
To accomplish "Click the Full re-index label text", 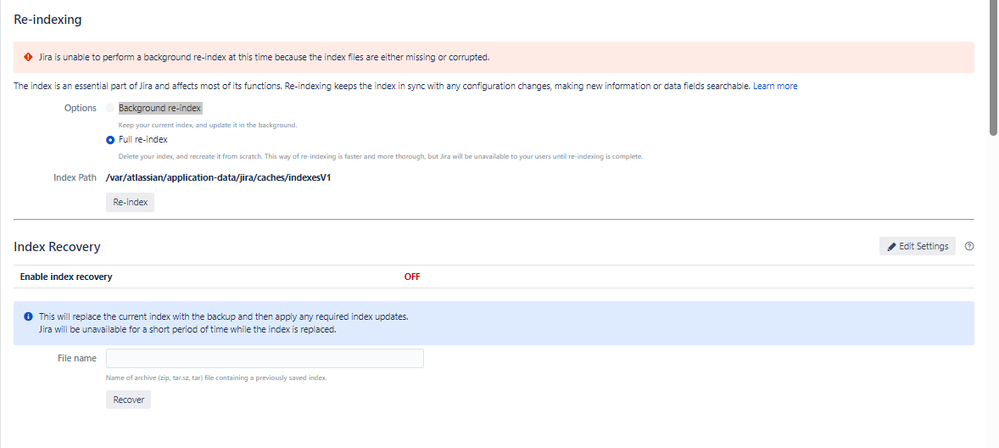I will [143, 140].
